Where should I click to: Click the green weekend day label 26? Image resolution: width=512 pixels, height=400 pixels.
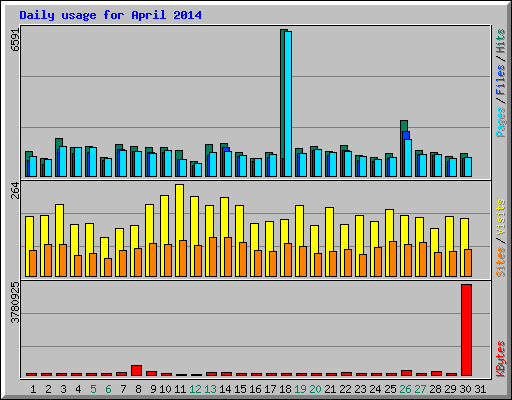[x=405, y=389]
